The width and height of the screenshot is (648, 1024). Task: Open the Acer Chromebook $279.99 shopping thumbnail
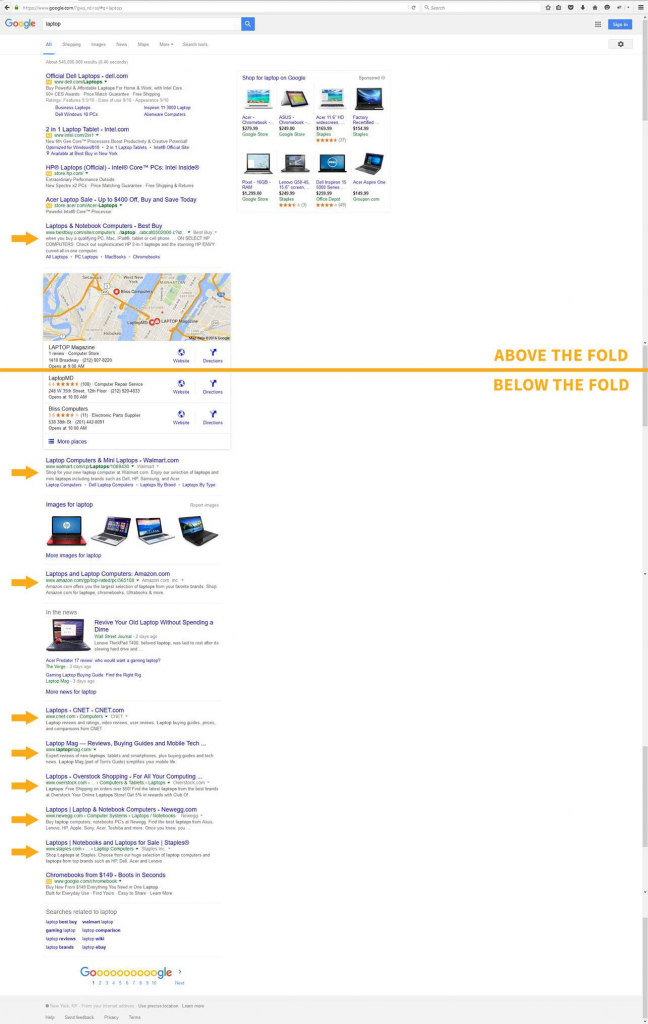pos(257,99)
